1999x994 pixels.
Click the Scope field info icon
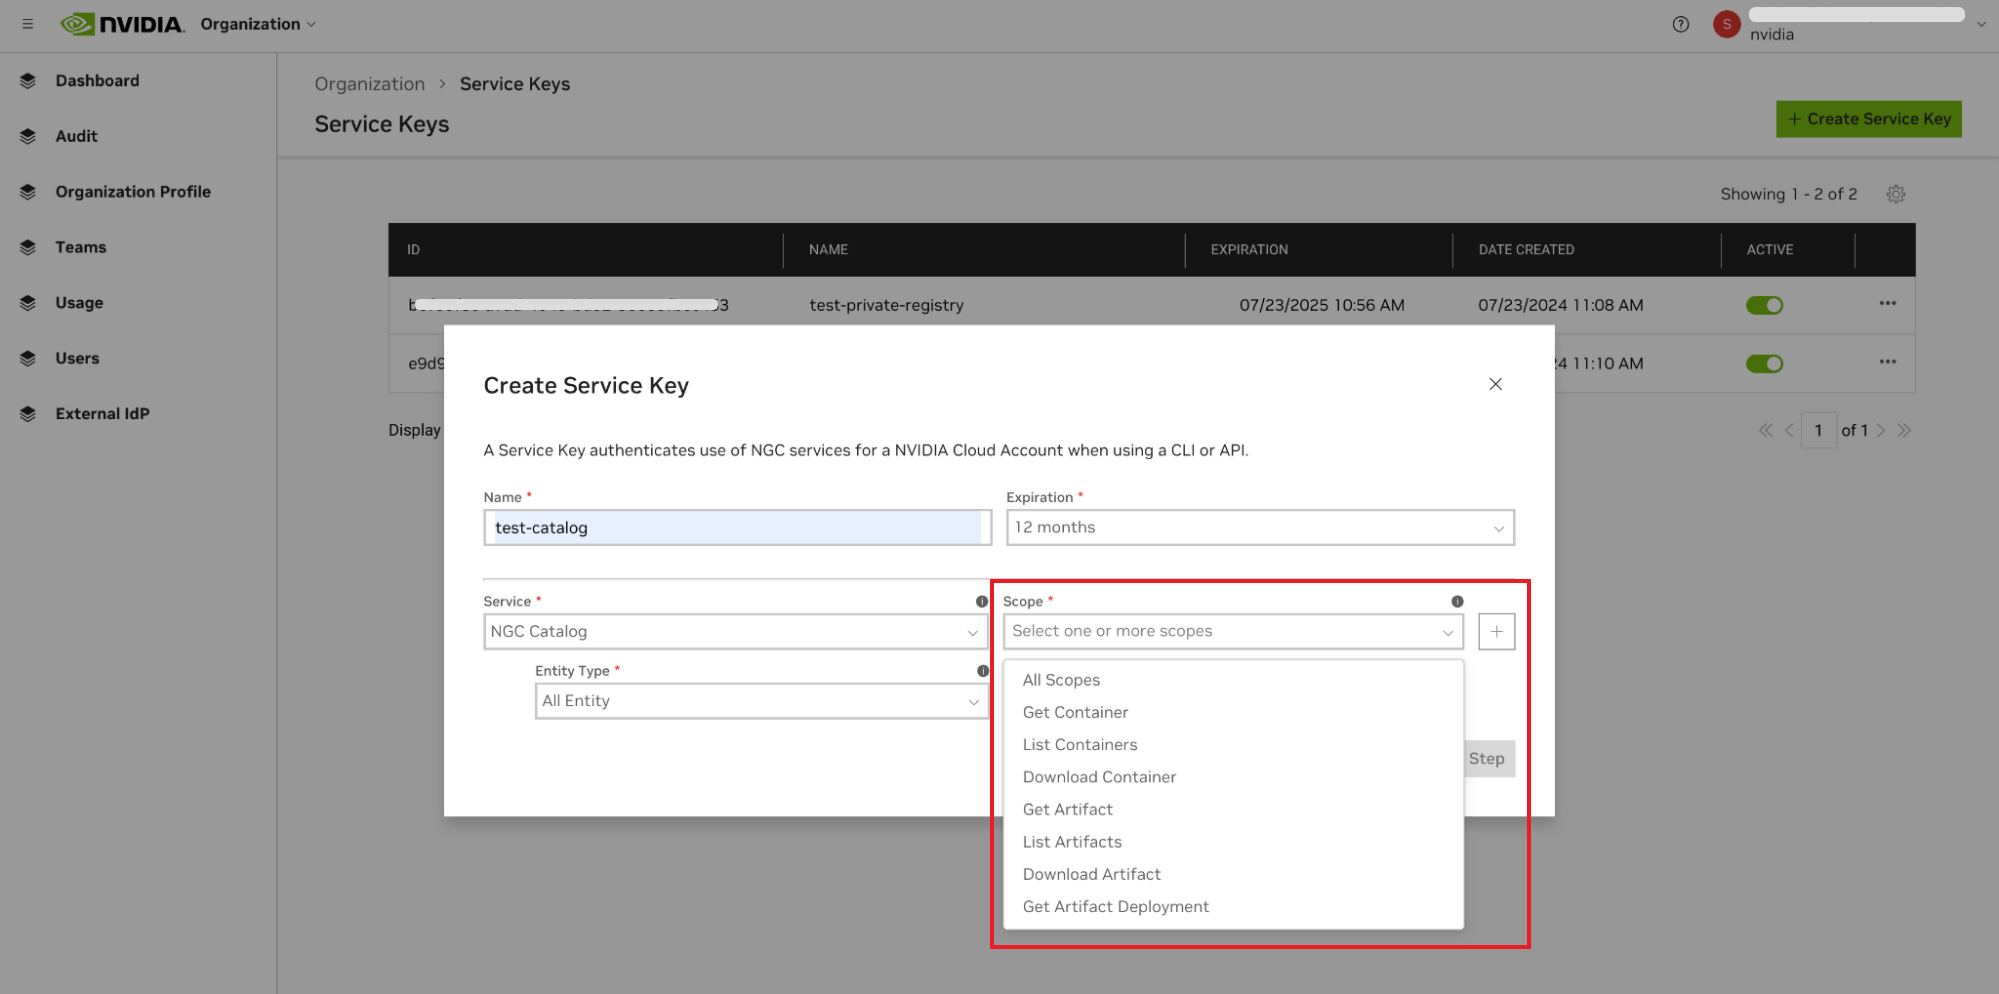tap(1457, 601)
